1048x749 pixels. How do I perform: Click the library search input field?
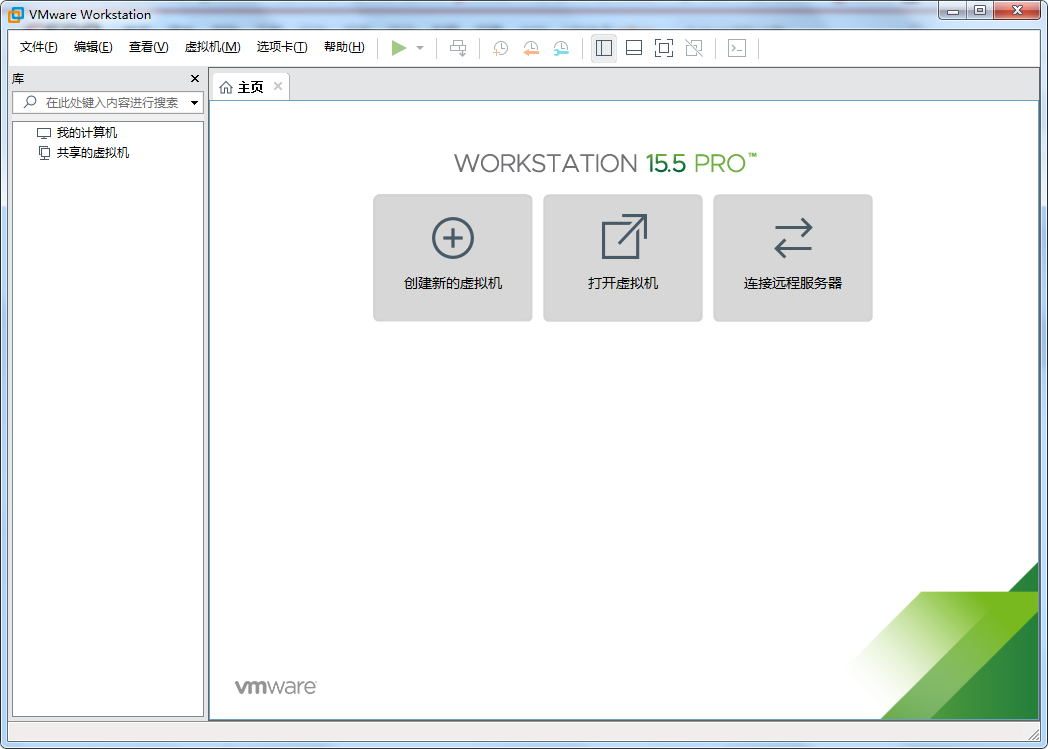click(108, 102)
